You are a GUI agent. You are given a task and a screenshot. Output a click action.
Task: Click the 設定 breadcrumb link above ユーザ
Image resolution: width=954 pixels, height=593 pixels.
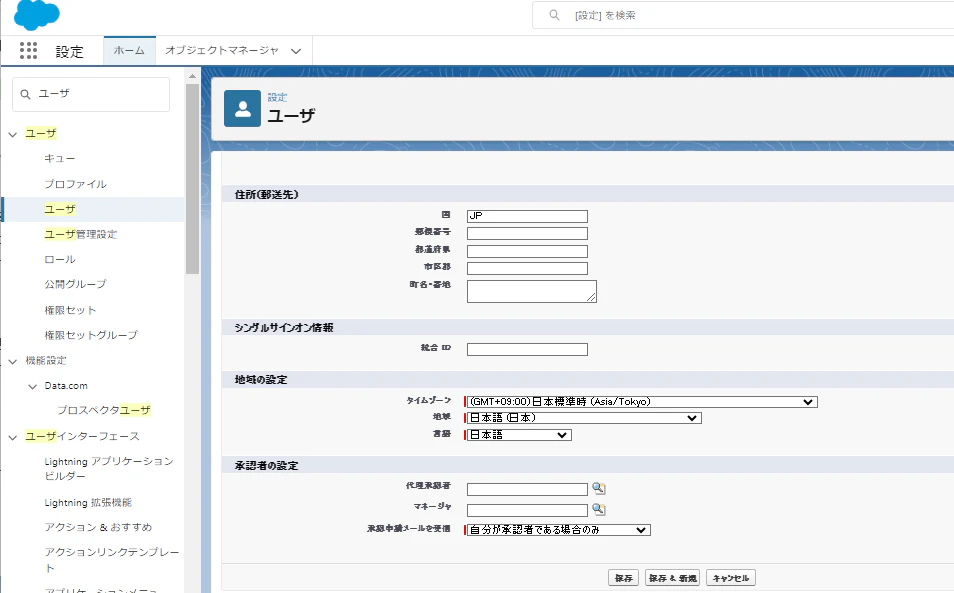tap(277, 97)
